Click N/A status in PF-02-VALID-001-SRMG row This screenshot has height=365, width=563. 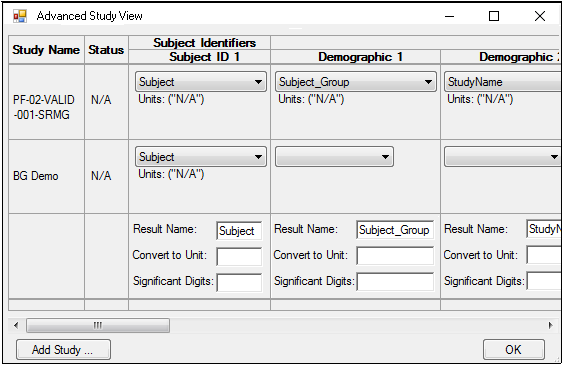[x=101, y=100]
